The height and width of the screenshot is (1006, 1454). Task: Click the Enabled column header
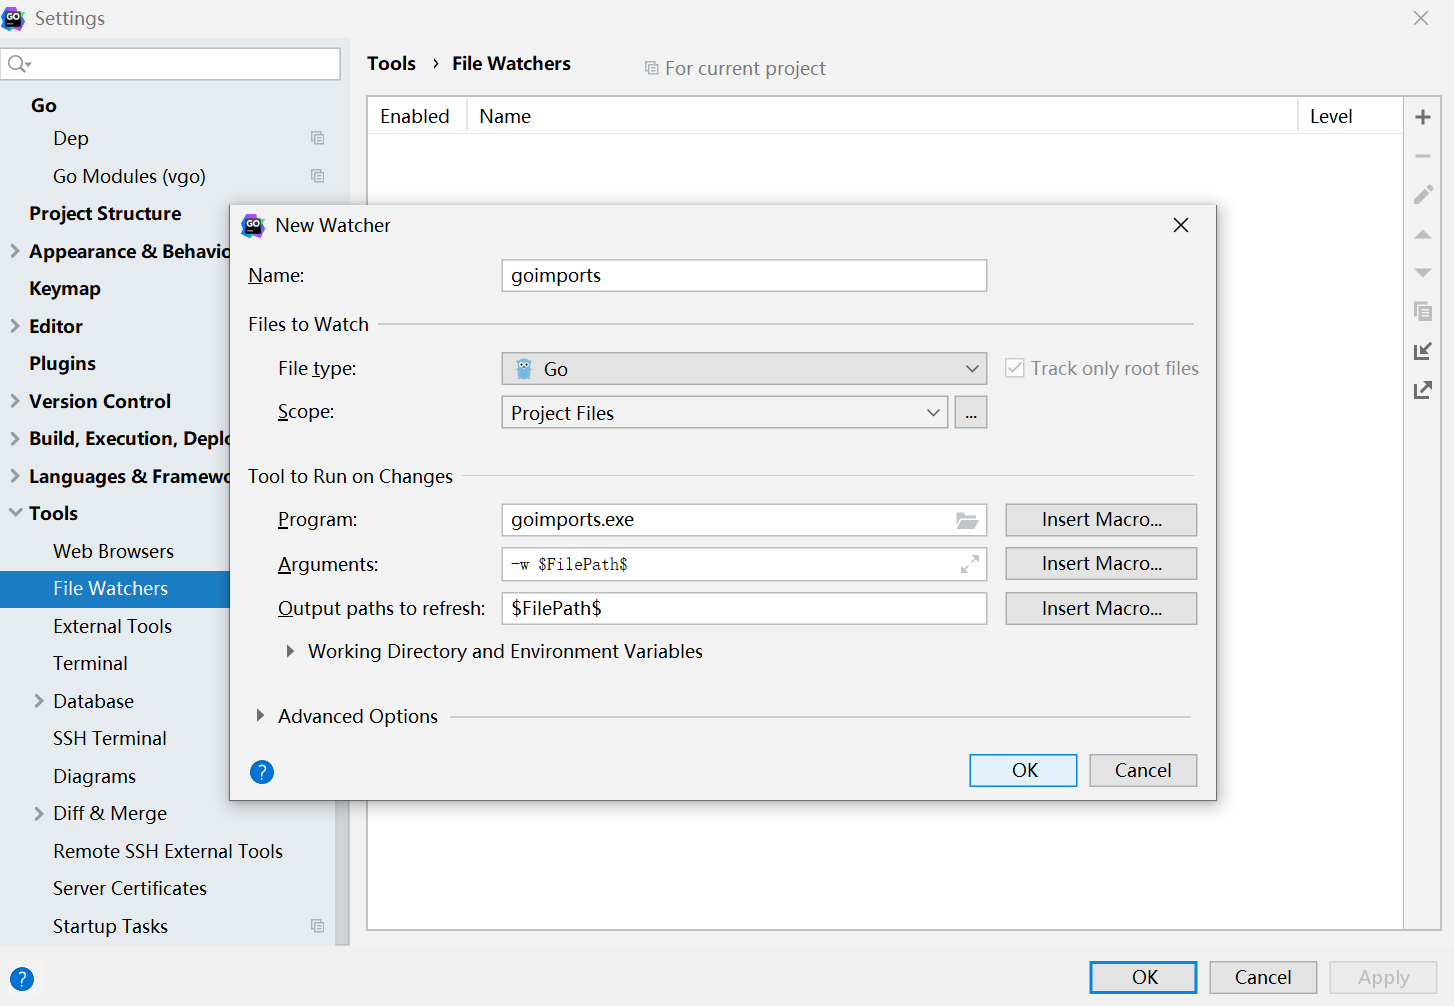[414, 116]
